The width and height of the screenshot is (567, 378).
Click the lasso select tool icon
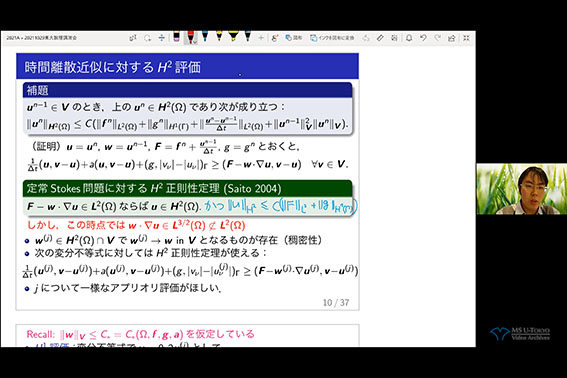147,38
